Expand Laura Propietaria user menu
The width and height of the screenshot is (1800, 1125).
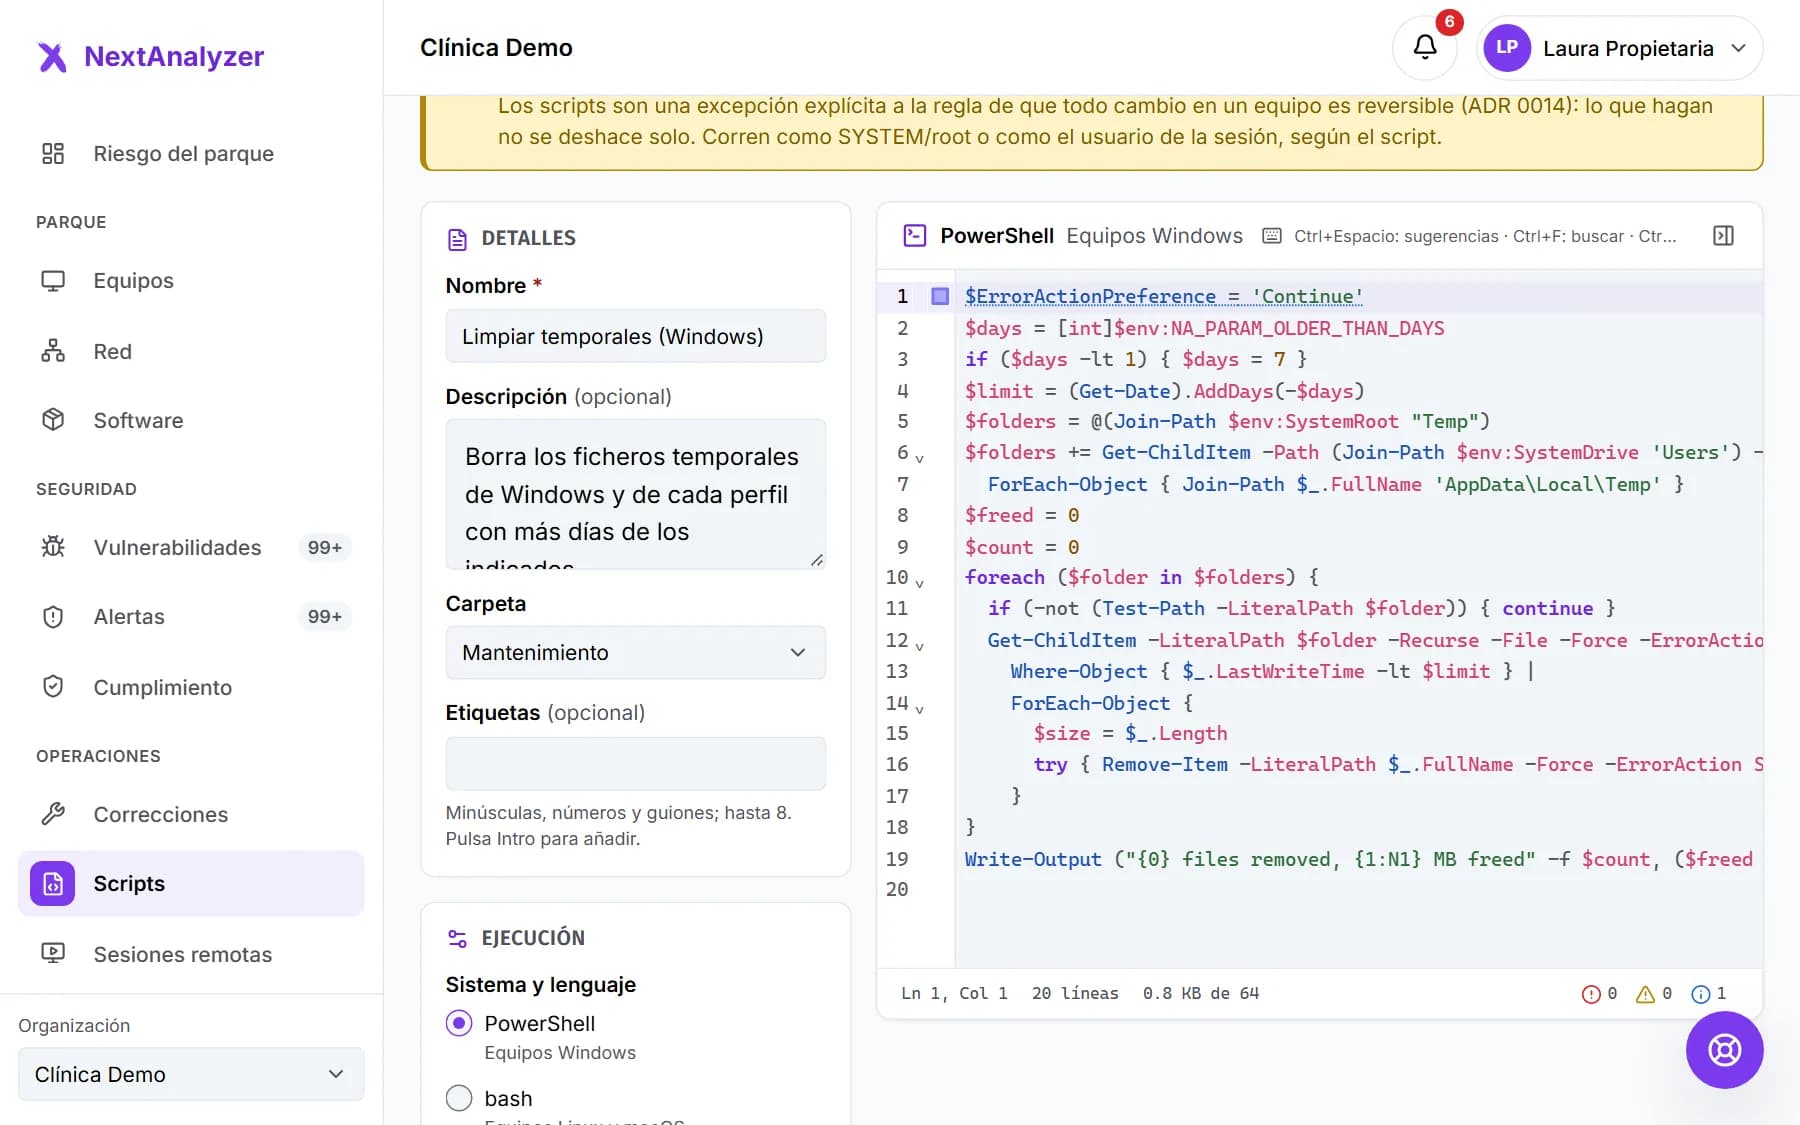click(x=1620, y=48)
